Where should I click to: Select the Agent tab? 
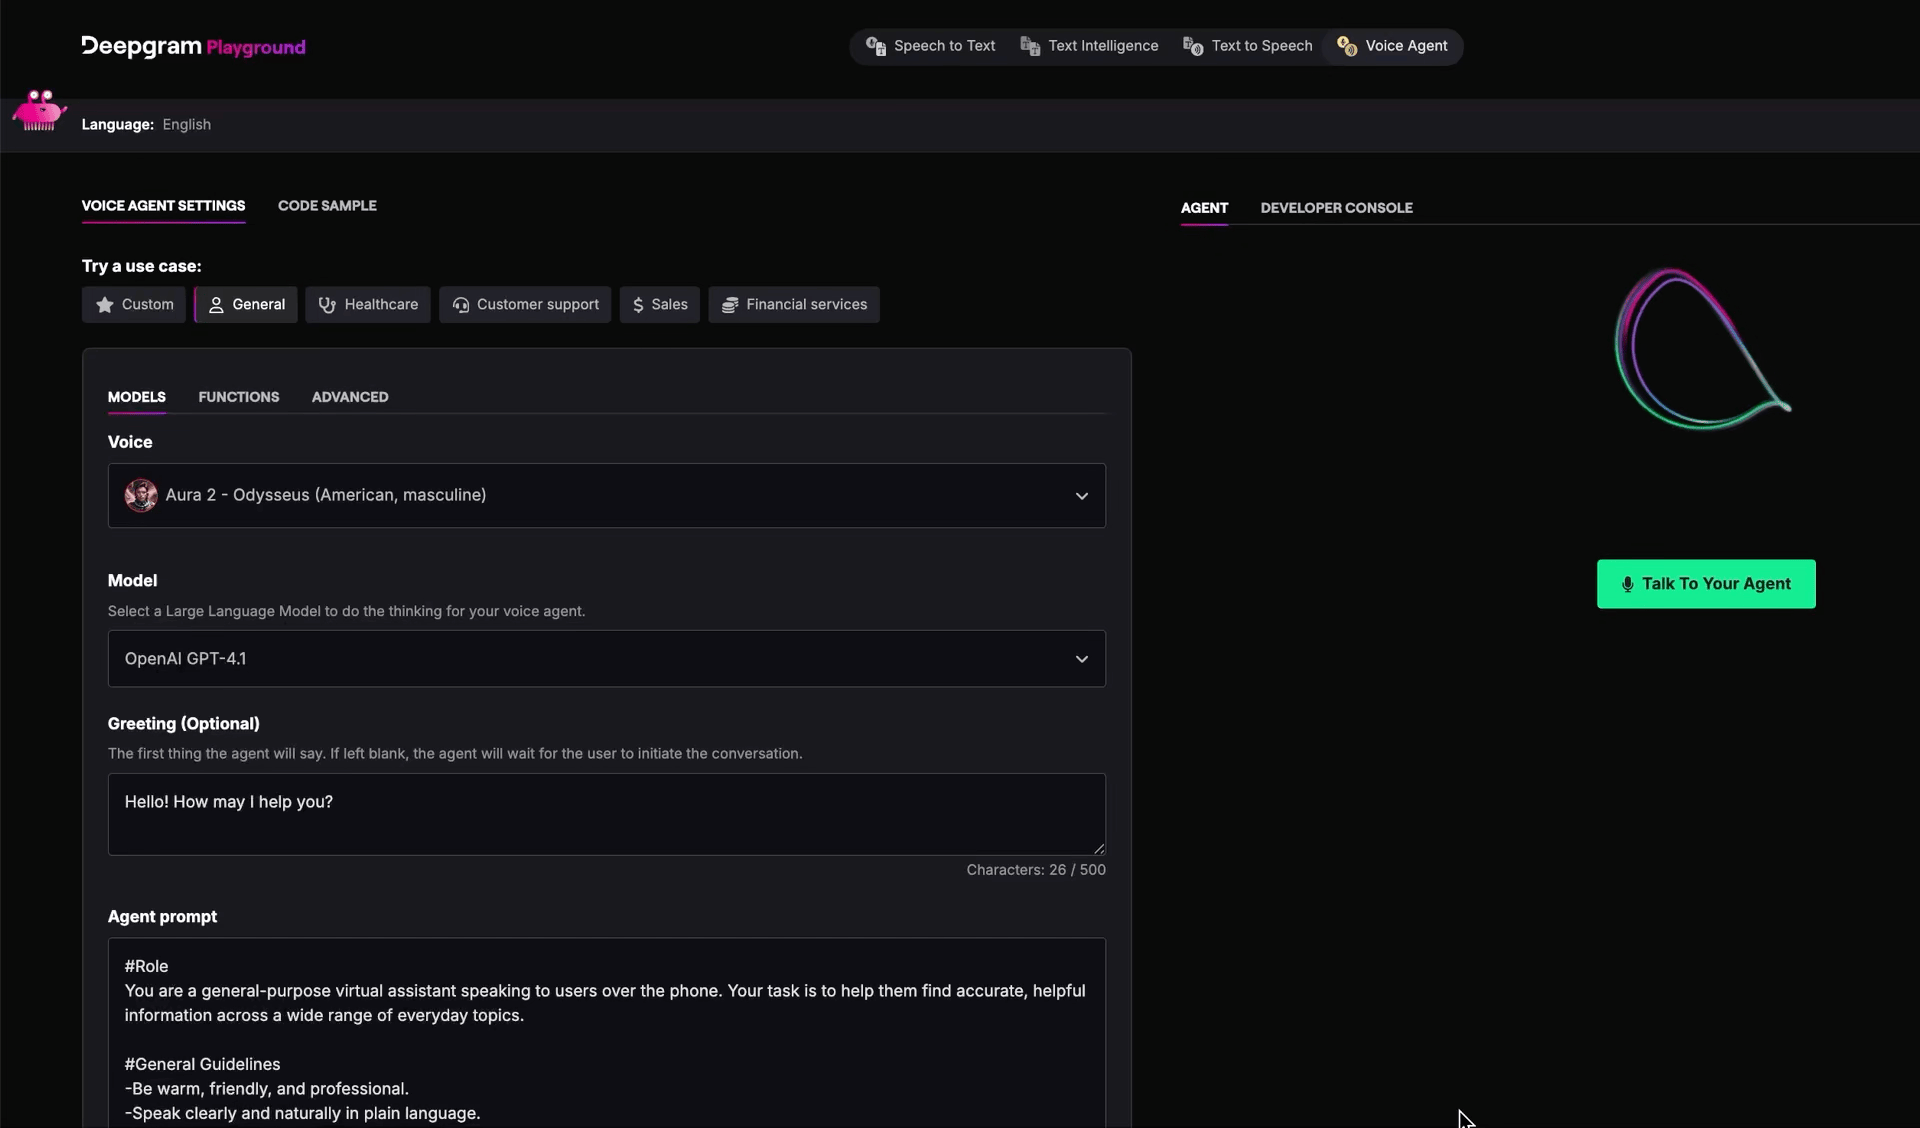[x=1204, y=208]
